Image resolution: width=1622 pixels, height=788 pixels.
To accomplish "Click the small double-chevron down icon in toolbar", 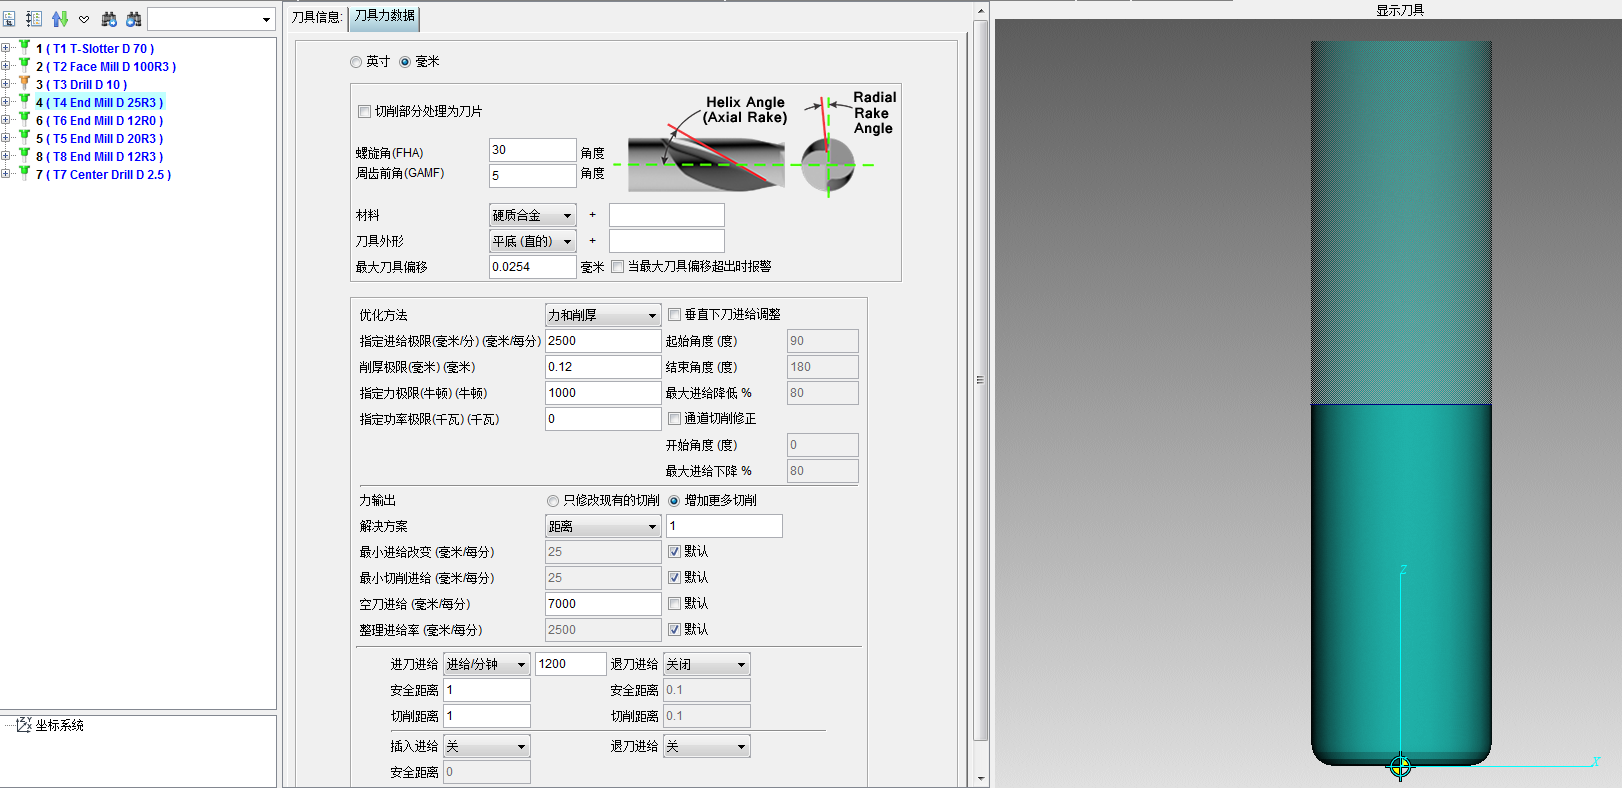I will click(x=84, y=19).
